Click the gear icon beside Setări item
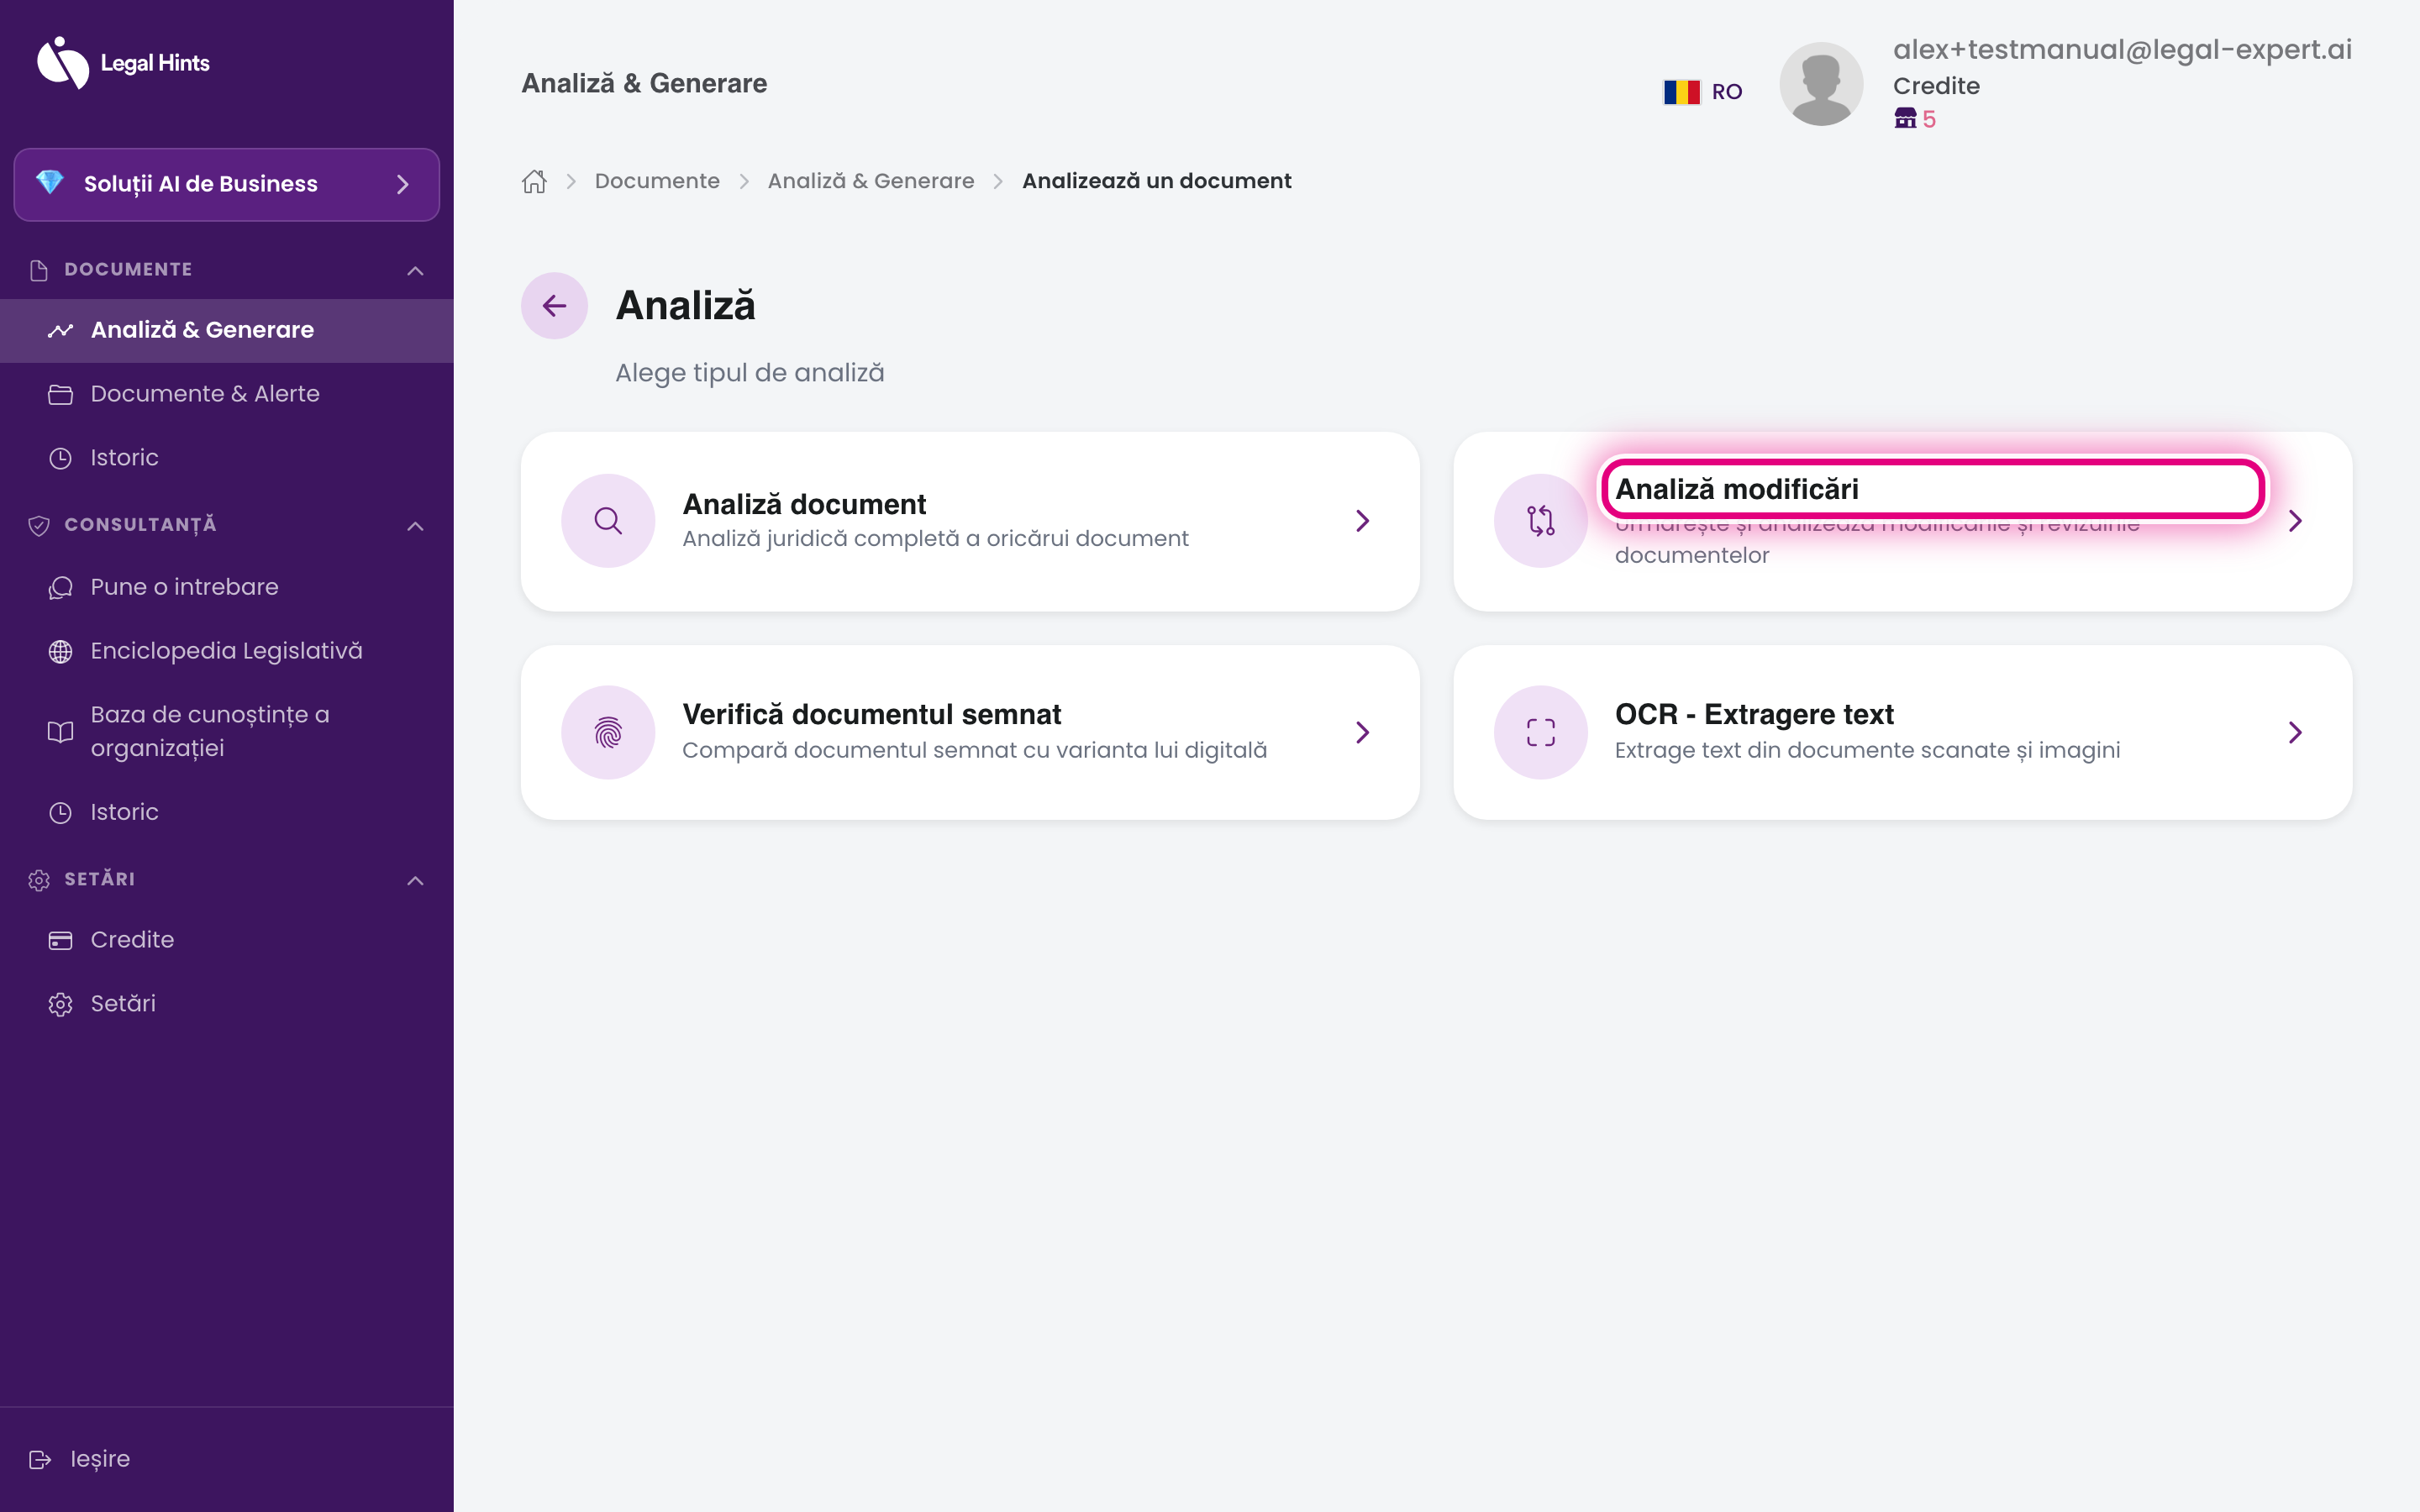This screenshot has height=1512, width=2420. click(x=60, y=1004)
